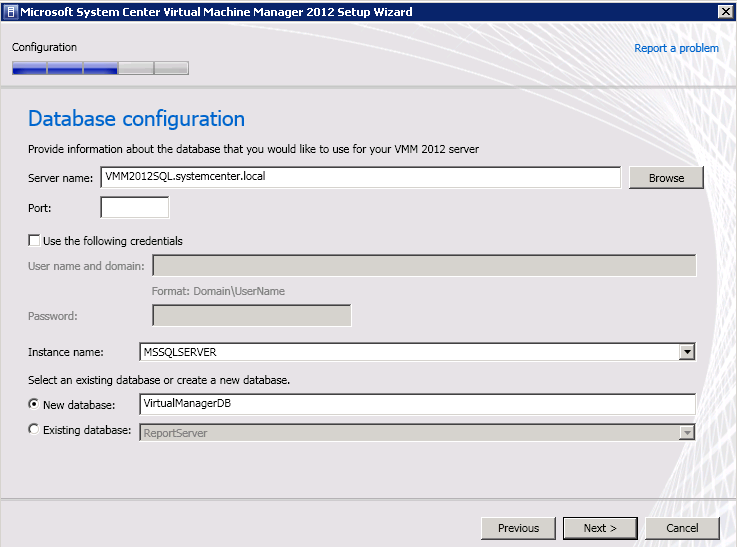The height and width of the screenshot is (547, 737).
Task: Cancel the setup wizard
Action: pyautogui.click(x=682, y=528)
